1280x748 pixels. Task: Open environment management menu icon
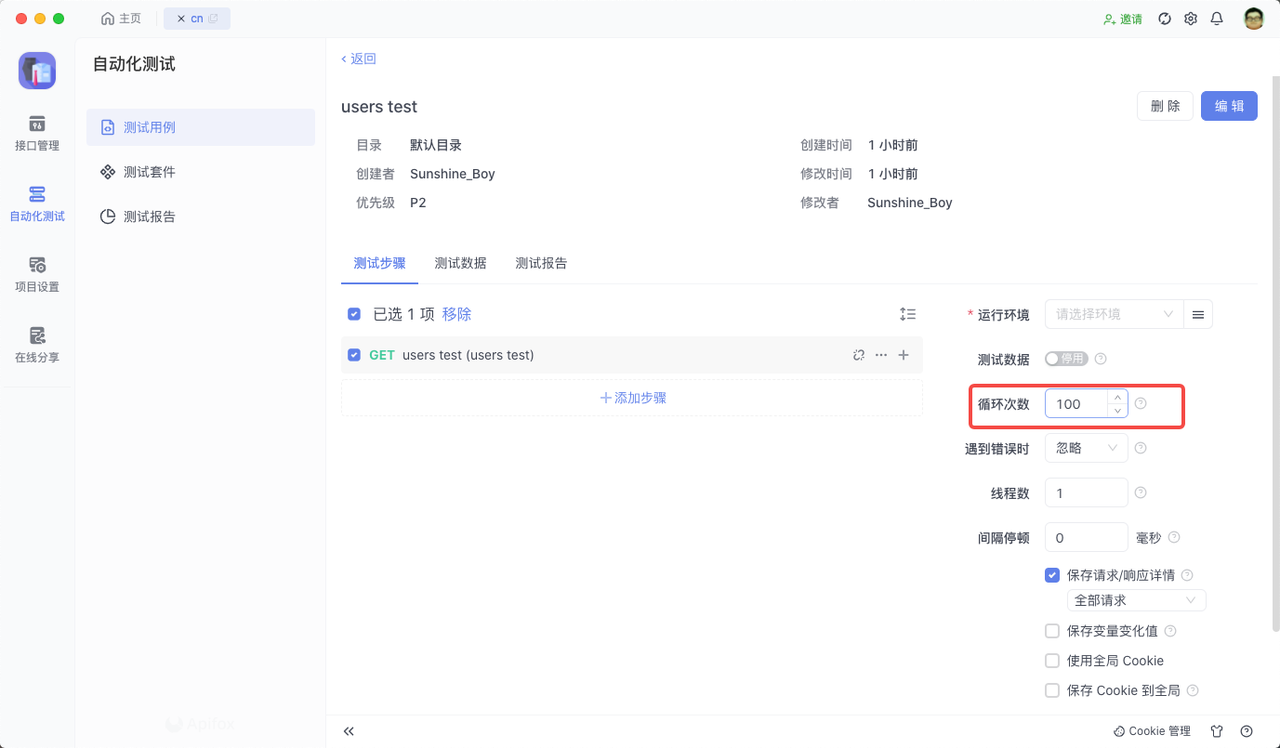point(1198,314)
